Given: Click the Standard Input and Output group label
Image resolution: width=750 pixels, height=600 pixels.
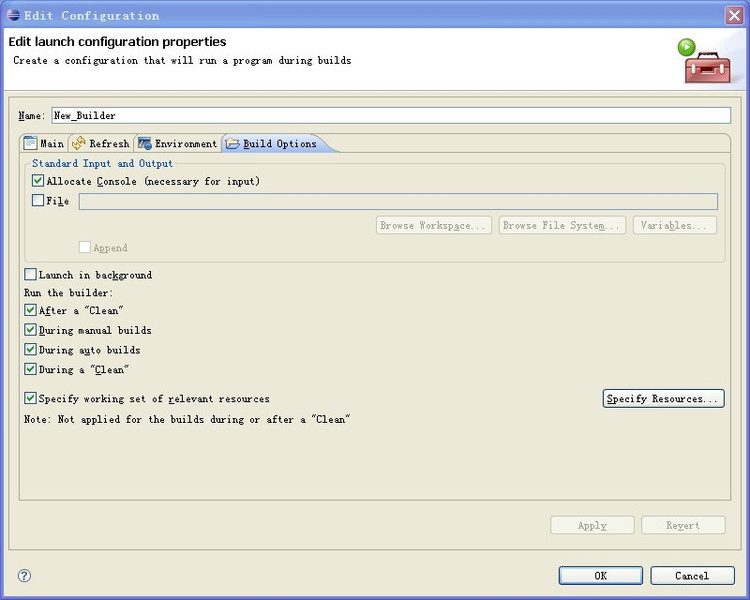Looking at the screenshot, I should coord(102,164).
